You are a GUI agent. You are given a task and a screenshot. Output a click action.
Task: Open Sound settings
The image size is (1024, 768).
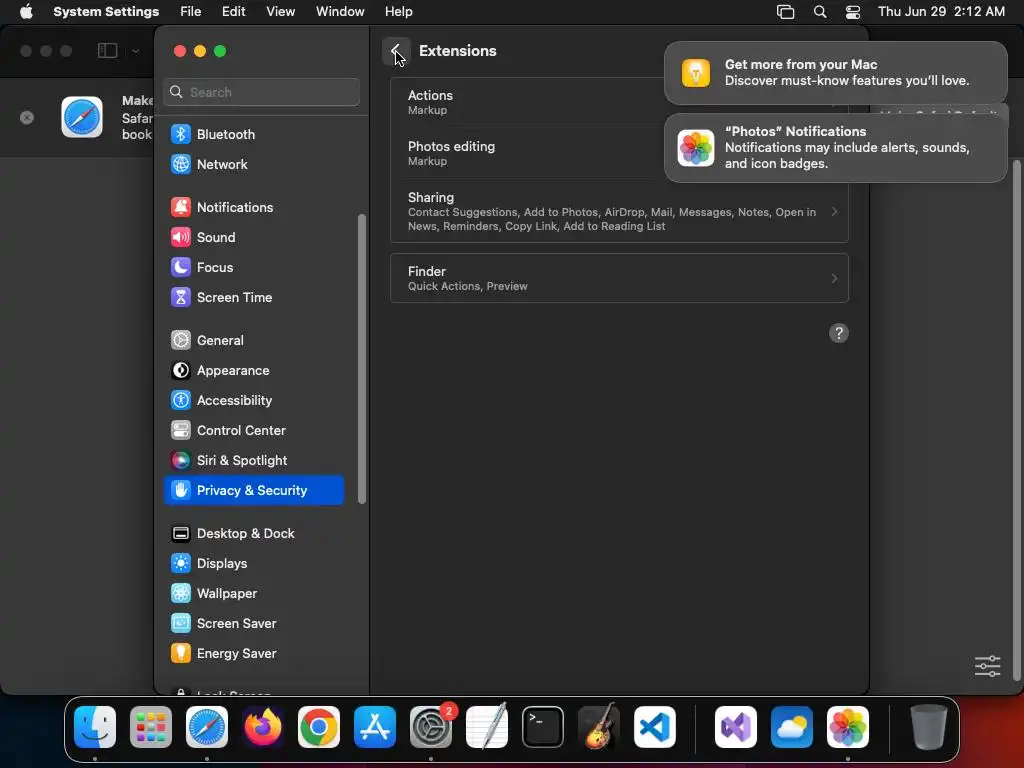[x=254, y=237]
